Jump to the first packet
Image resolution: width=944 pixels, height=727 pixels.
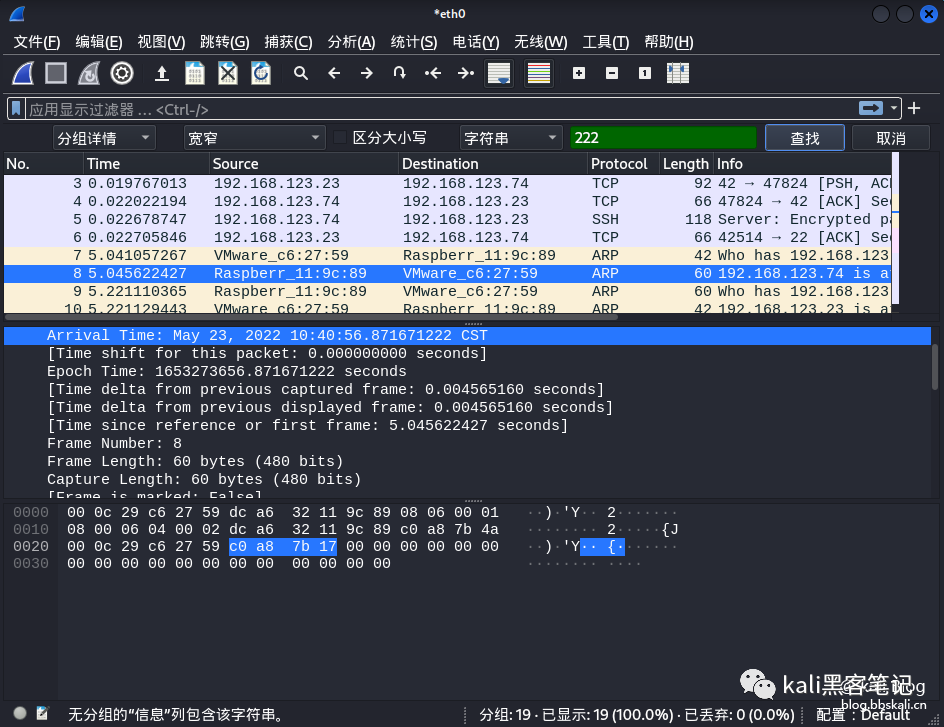tap(433, 73)
